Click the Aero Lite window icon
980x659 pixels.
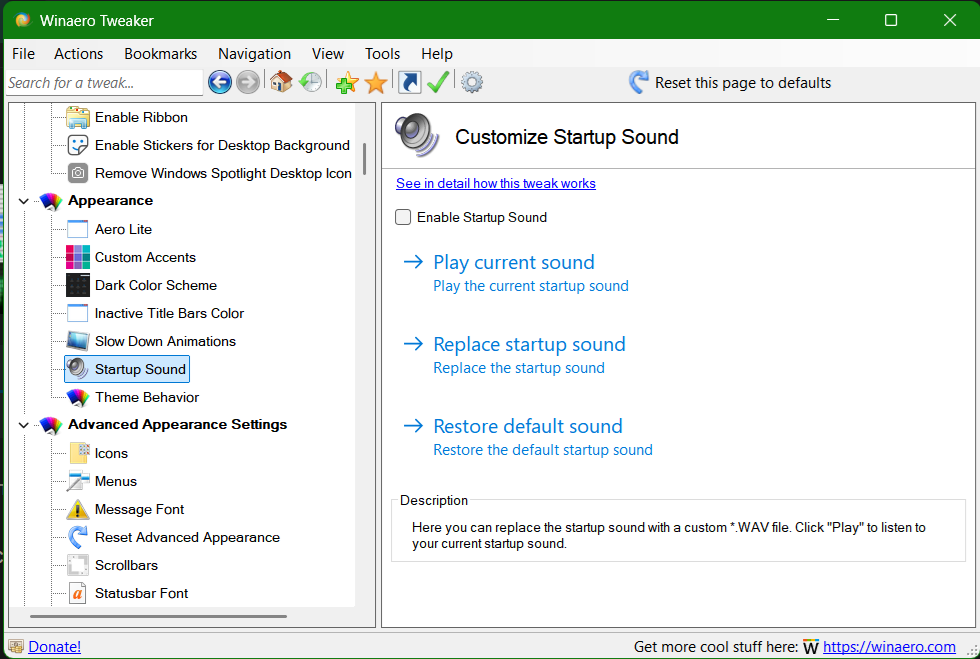78,229
